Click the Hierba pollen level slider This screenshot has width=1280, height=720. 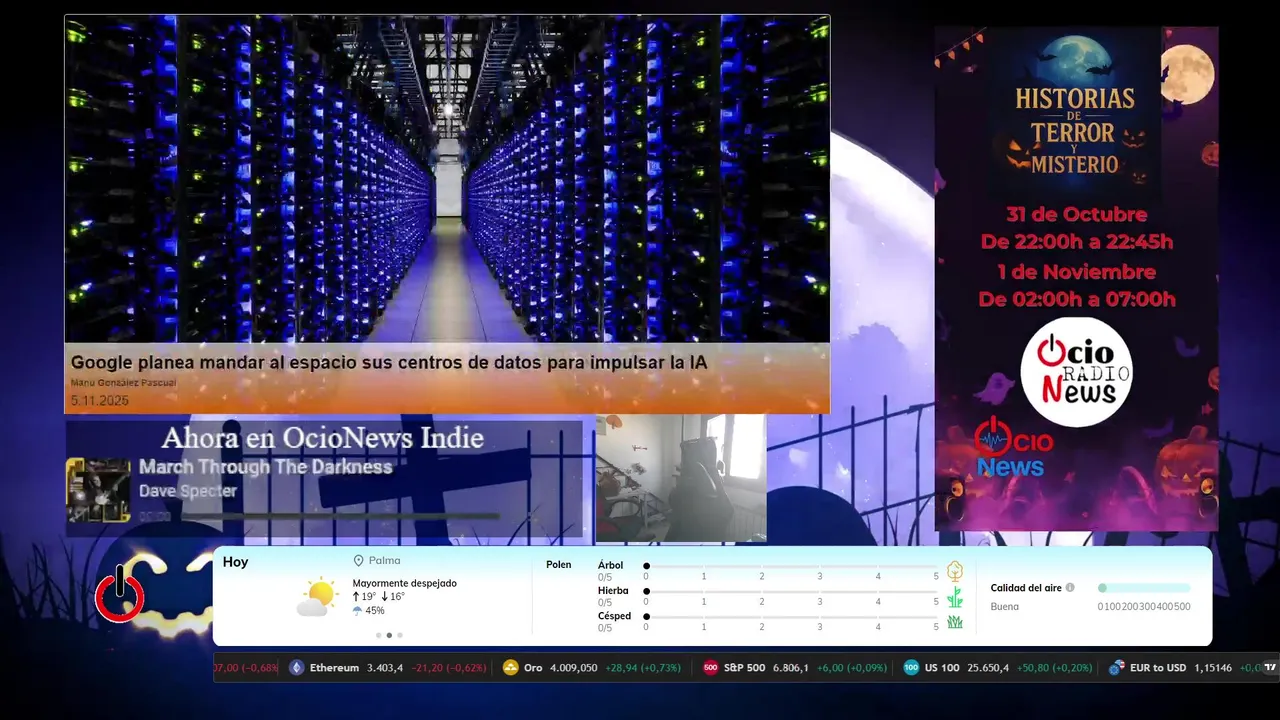792,592
